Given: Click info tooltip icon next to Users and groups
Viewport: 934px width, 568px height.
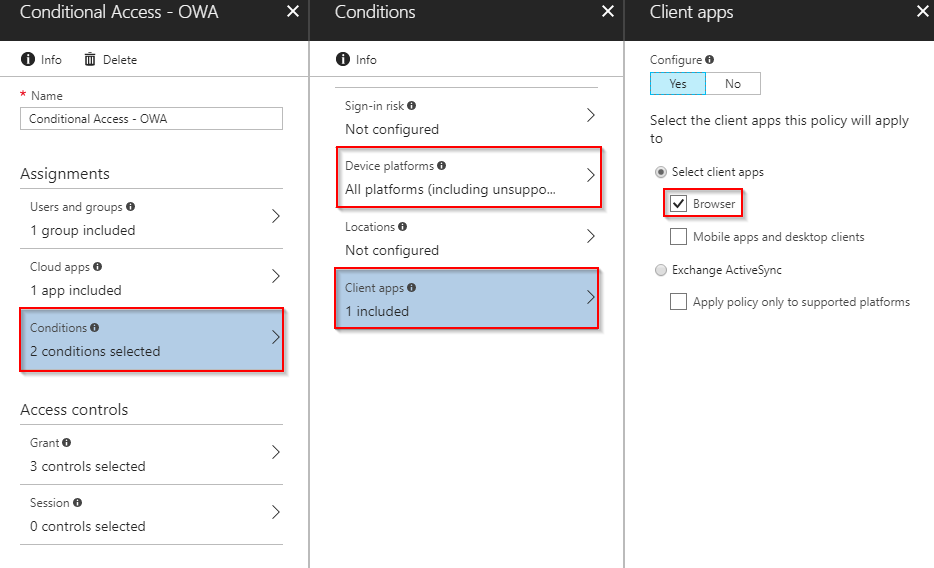Looking at the screenshot, I should (130, 207).
